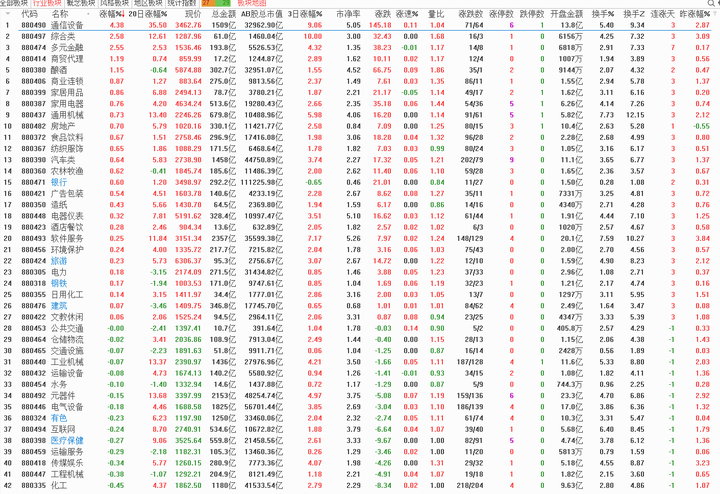Open the blue 建筑 sector link
720x494 pixels.
click(x=59, y=306)
